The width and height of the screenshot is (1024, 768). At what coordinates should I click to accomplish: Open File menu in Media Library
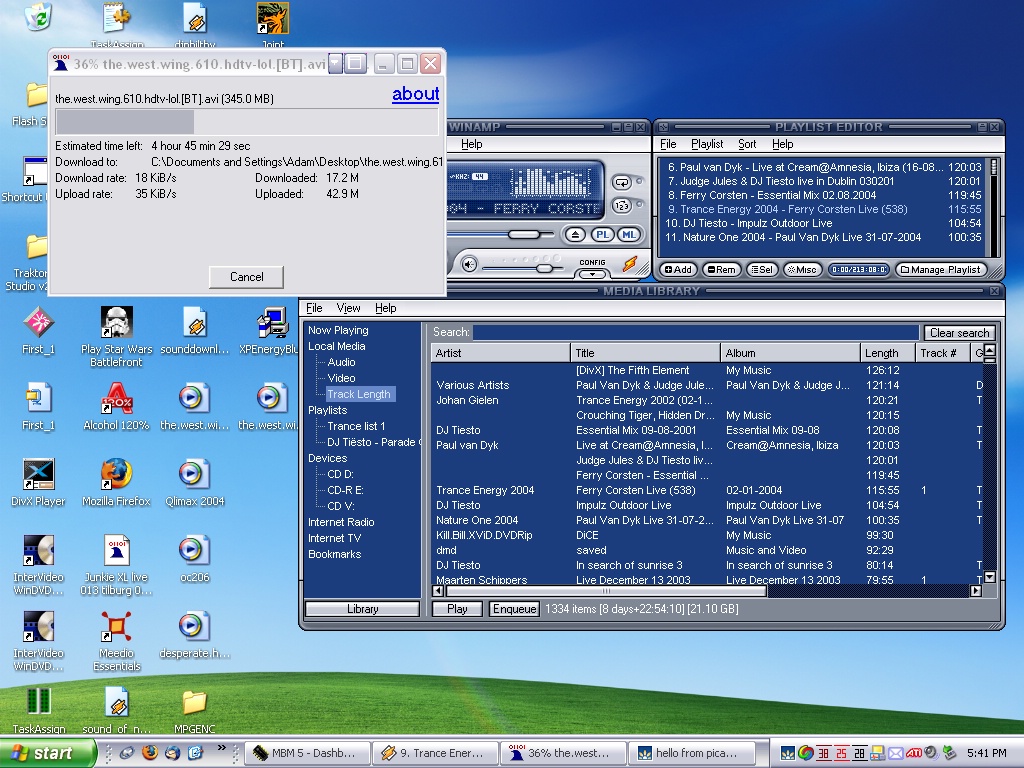[314, 308]
